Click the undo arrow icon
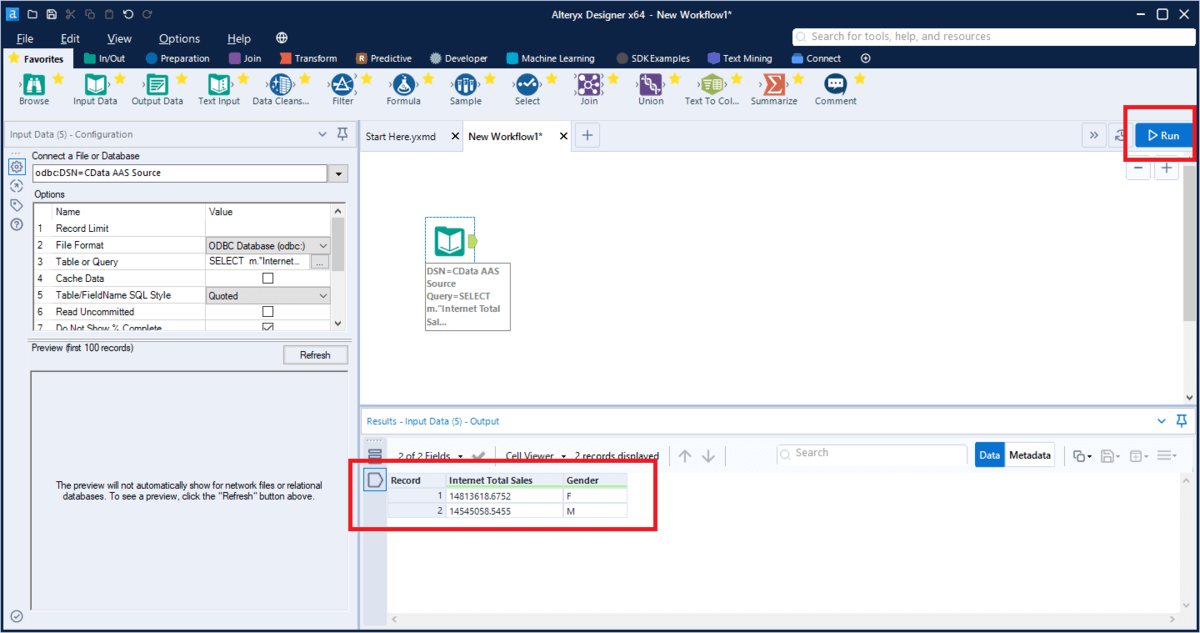The image size is (1200, 633). [127, 14]
